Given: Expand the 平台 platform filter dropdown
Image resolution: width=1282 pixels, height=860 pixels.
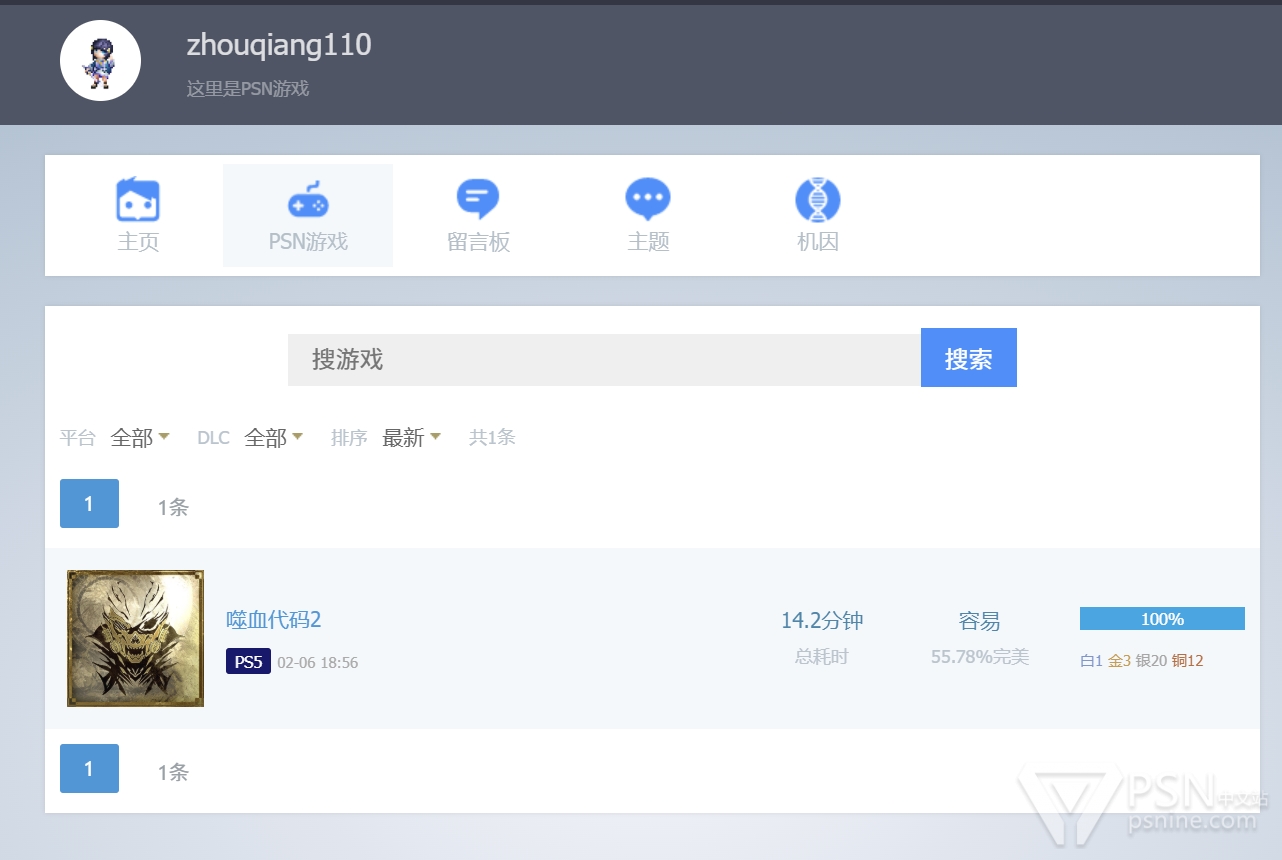Looking at the screenshot, I should point(140,438).
